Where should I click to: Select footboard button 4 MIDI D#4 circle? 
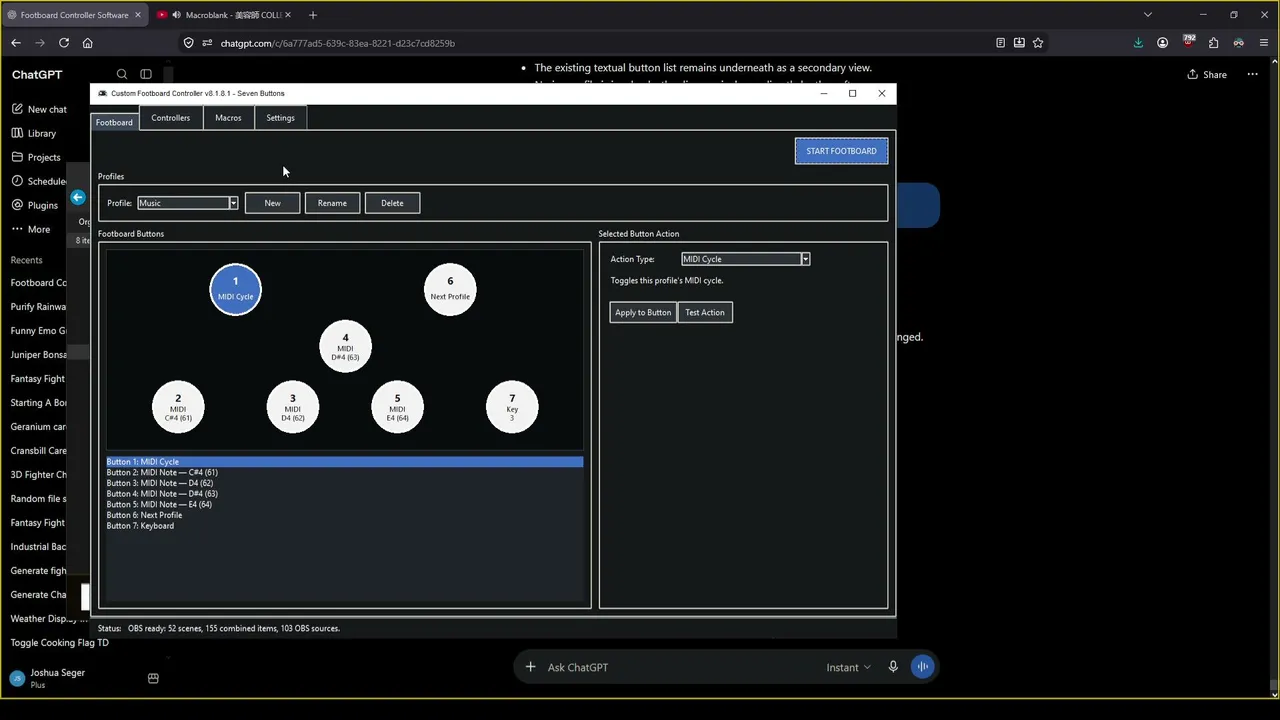click(345, 346)
